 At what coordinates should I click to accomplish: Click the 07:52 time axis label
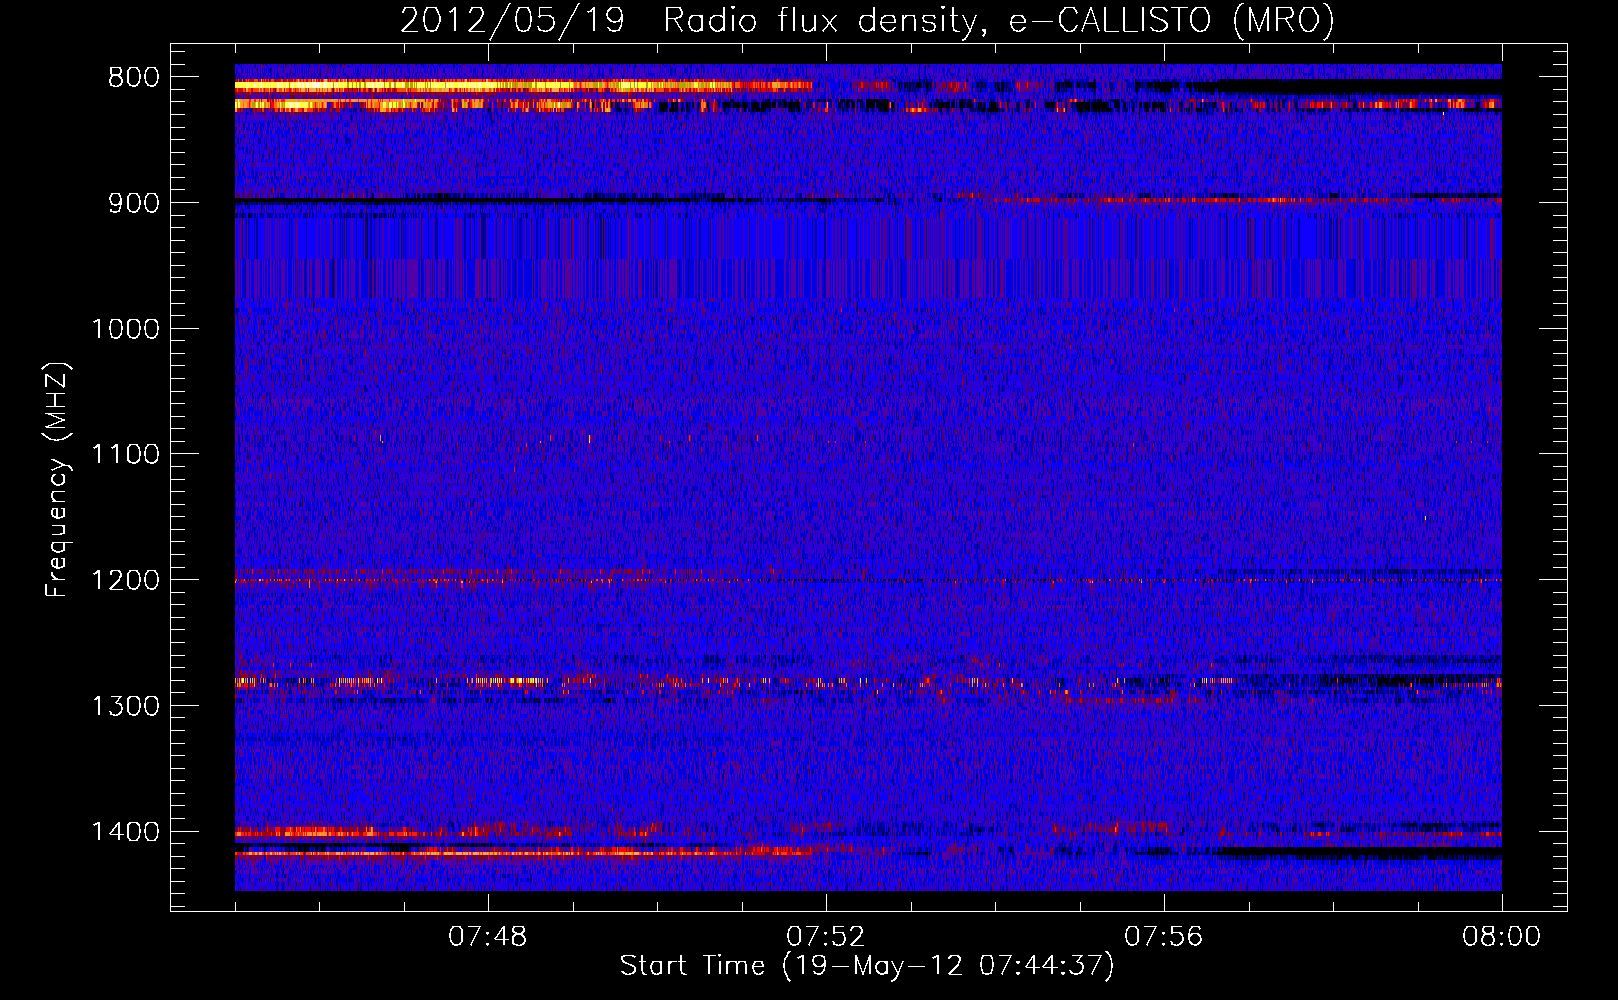[825, 937]
